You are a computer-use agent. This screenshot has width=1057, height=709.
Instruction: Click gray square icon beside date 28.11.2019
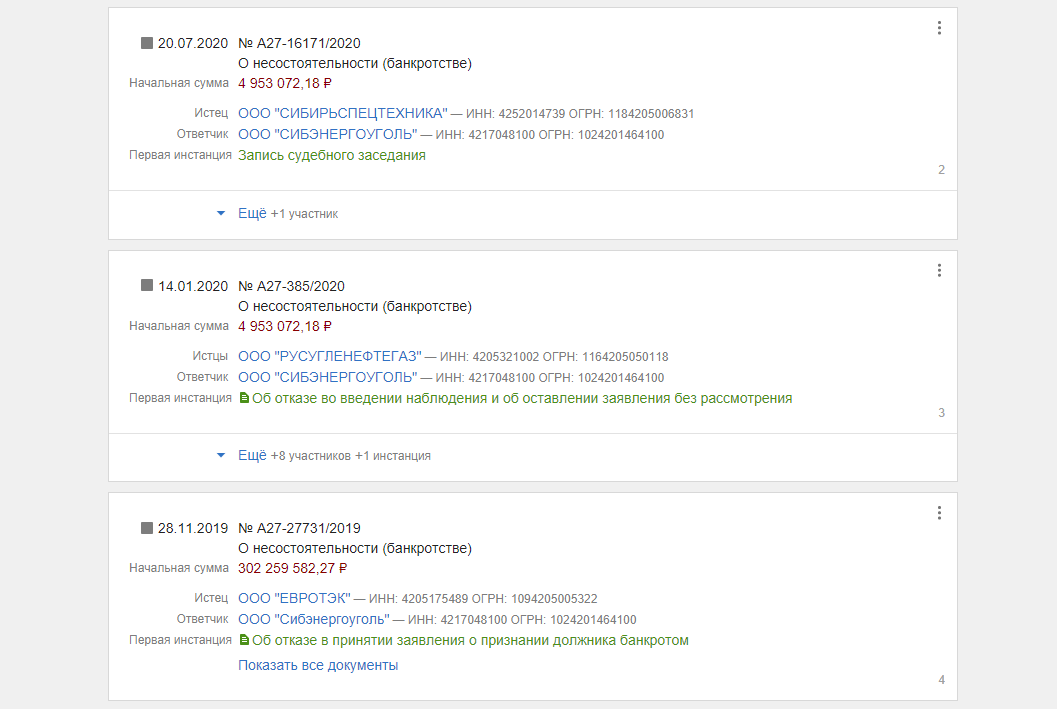click(x=147, y=528)
